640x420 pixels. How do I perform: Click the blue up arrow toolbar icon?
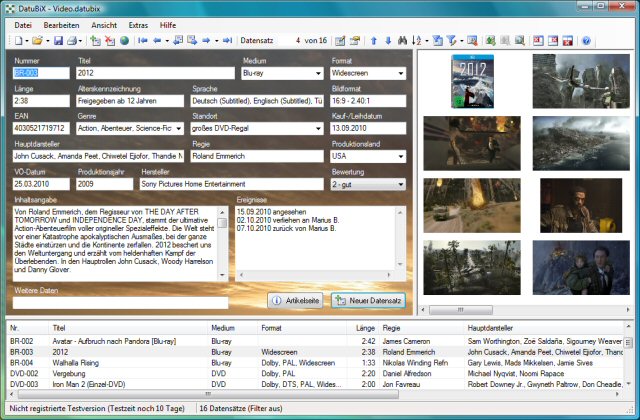coord(373,41)
